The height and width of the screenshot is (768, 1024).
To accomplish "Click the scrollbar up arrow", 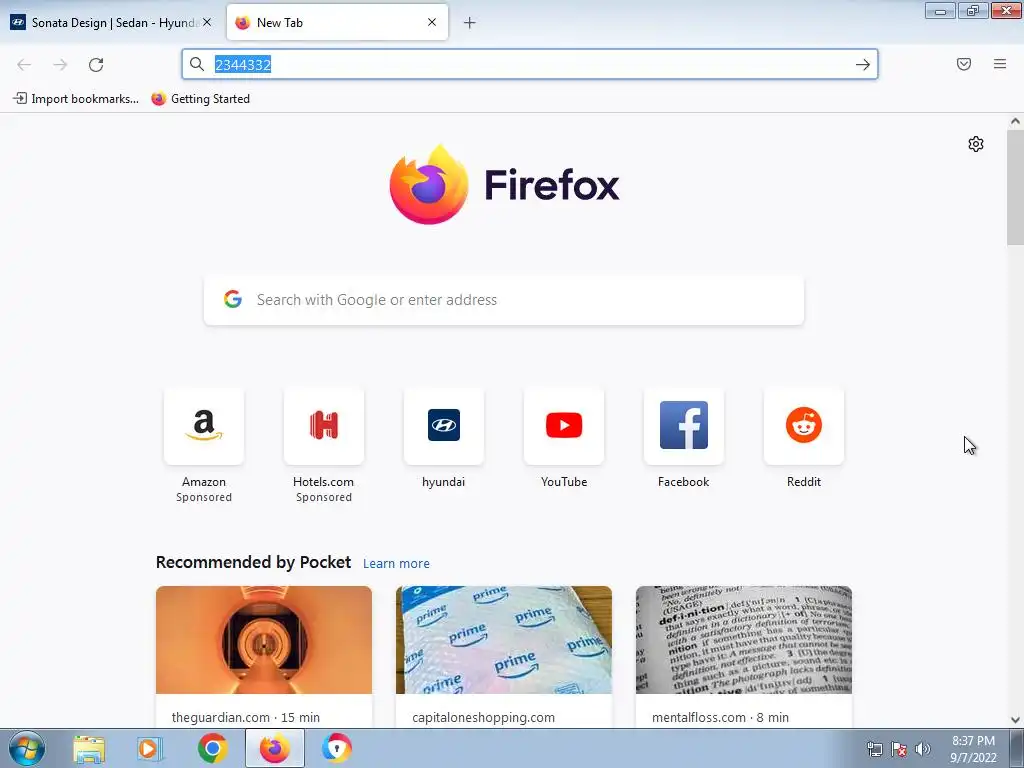I will (x=1015, y=121).
